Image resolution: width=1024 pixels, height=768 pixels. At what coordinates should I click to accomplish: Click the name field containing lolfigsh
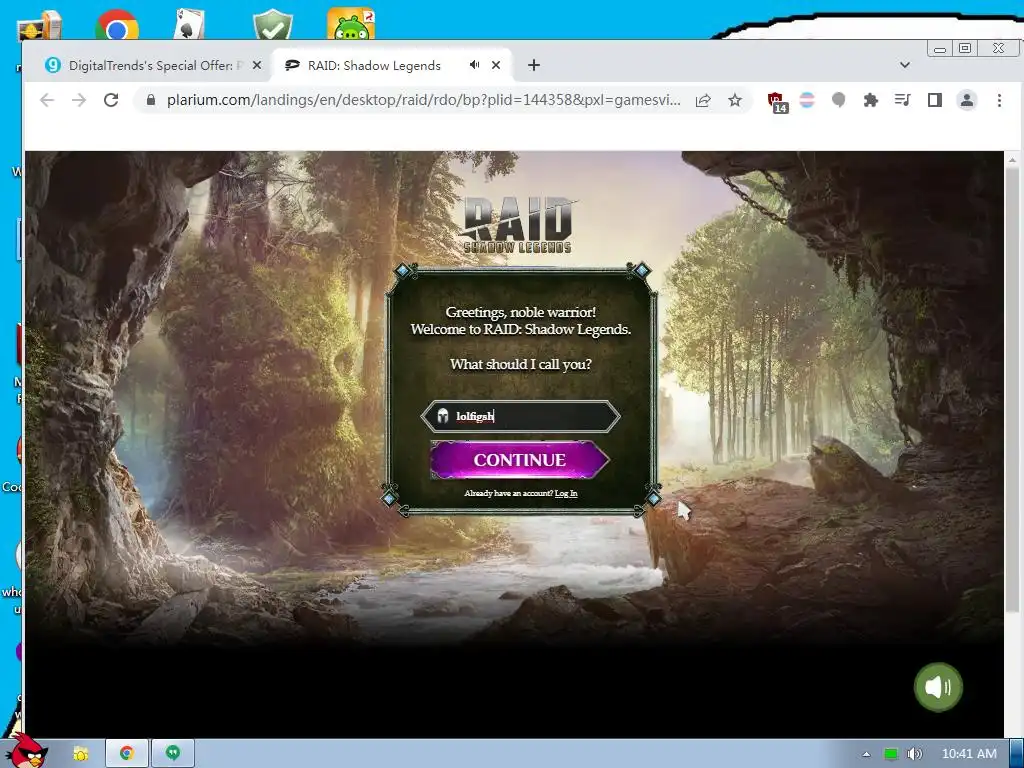point(520,416)
